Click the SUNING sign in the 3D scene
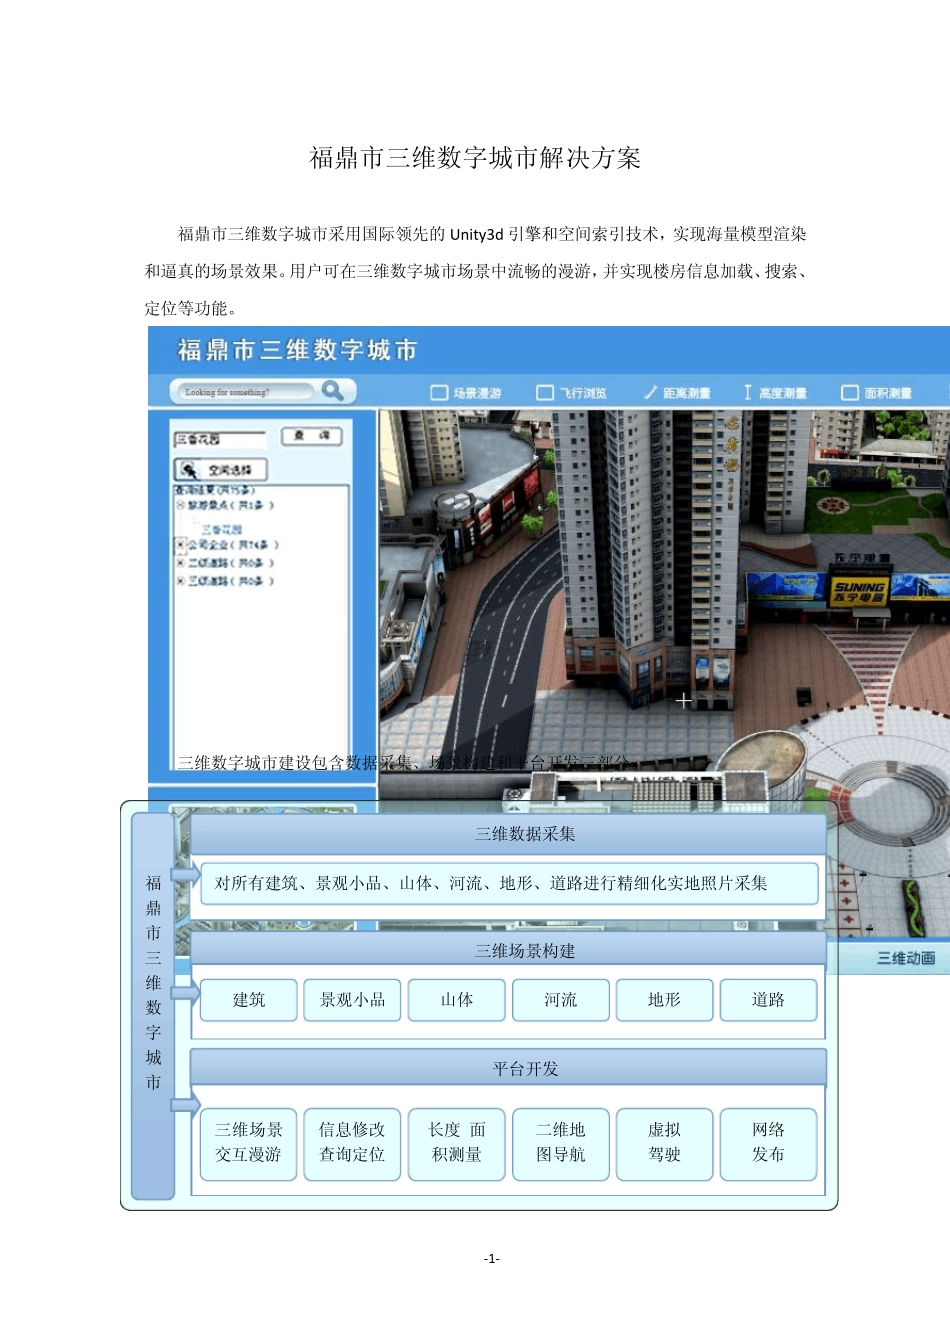The image size is (950, 1344). (x=859, y=591)
